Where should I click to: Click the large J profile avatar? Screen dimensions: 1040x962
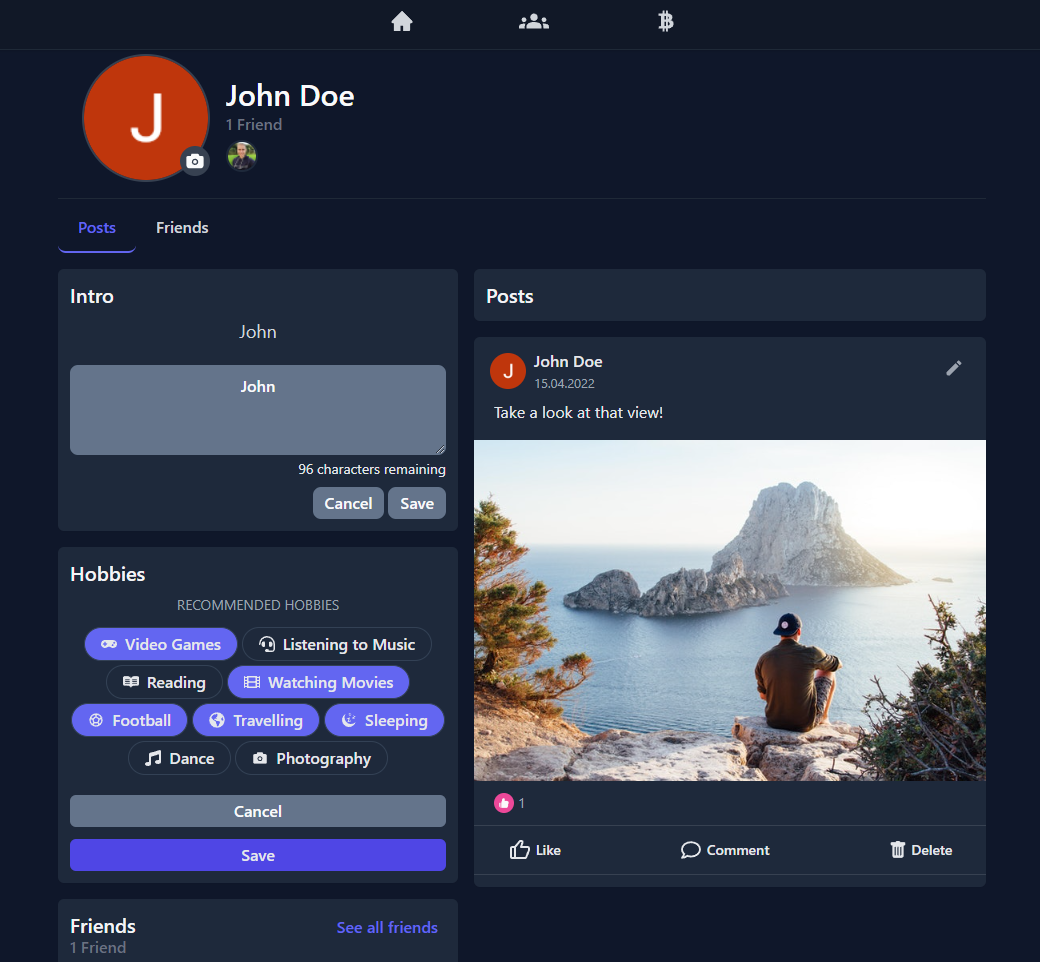coord(146,118)
